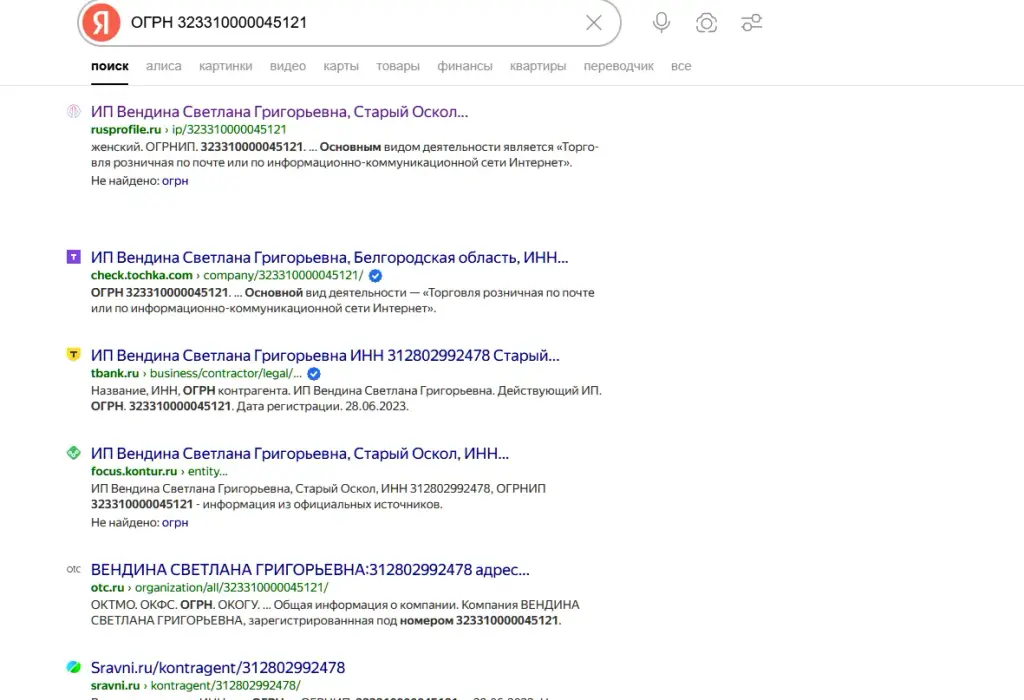Click the verified badge next to tbank.ru URL
Image resolution: width=1024 pixels, height=700 pixels.
314,374
